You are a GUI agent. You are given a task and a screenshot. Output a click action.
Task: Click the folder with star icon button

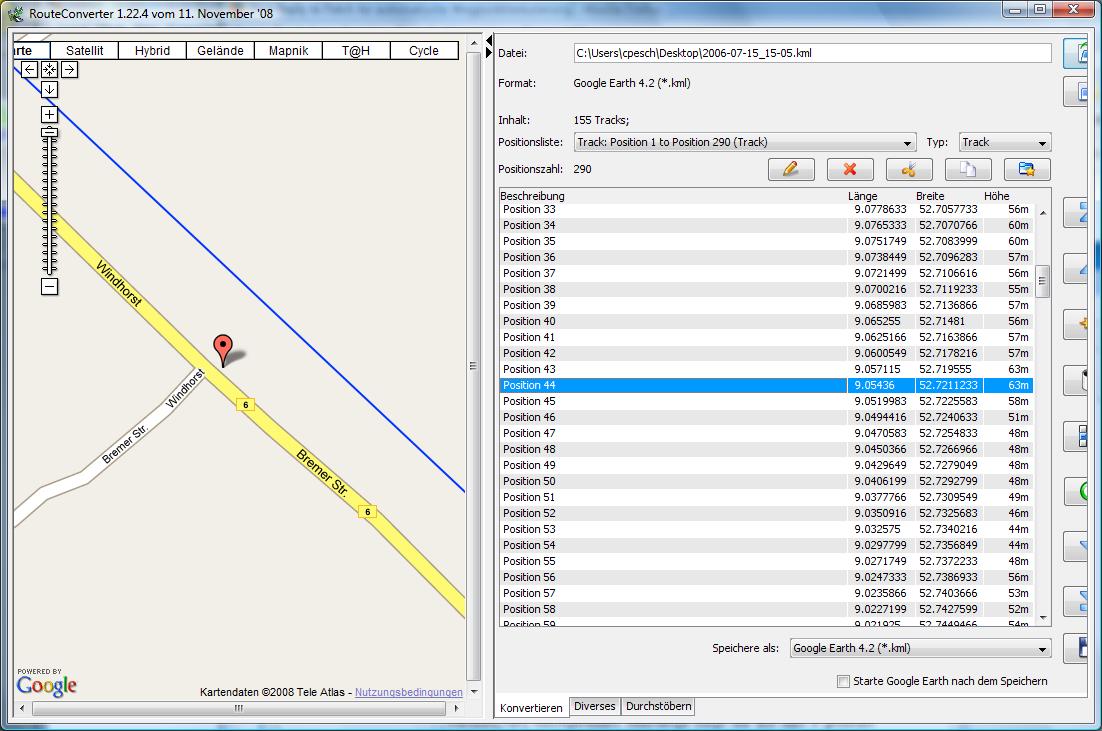[x=1027, y=169]
